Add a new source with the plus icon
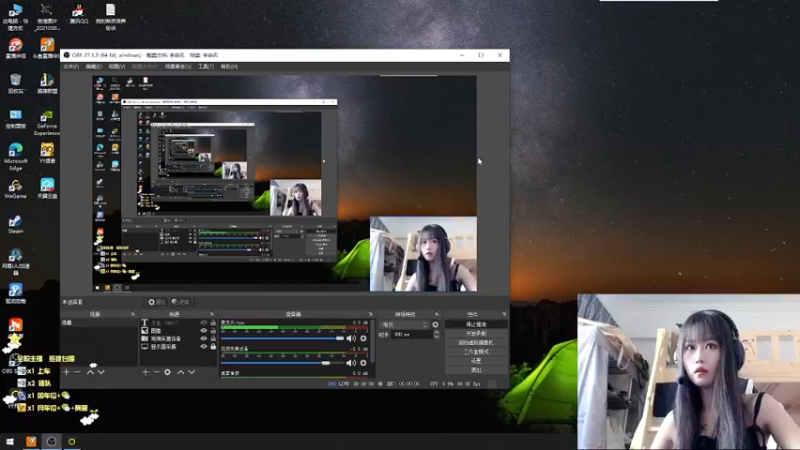The width and height of the screenshot is (800, 450). point(145,372)
